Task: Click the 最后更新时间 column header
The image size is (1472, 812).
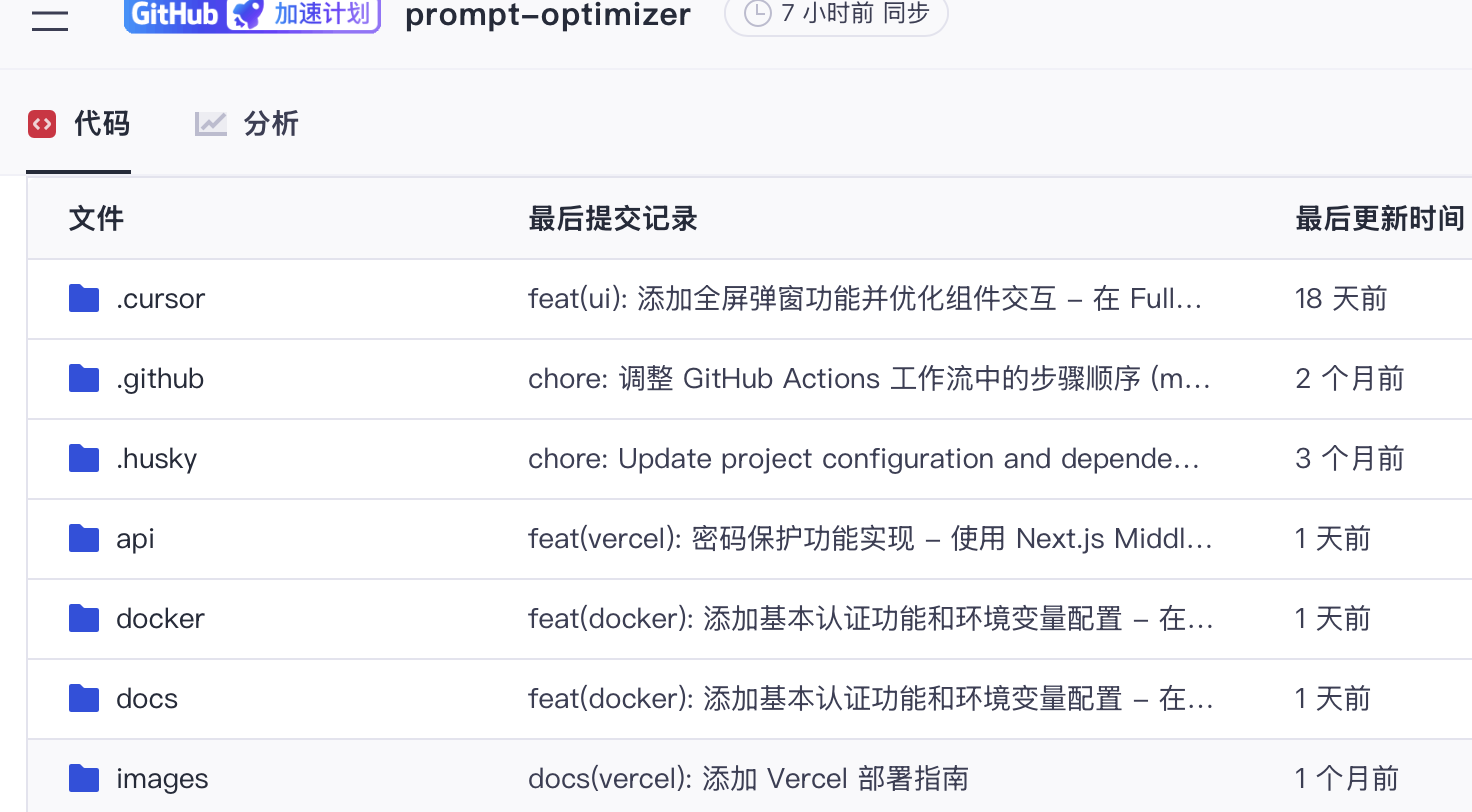Action: pos(1380,218)
